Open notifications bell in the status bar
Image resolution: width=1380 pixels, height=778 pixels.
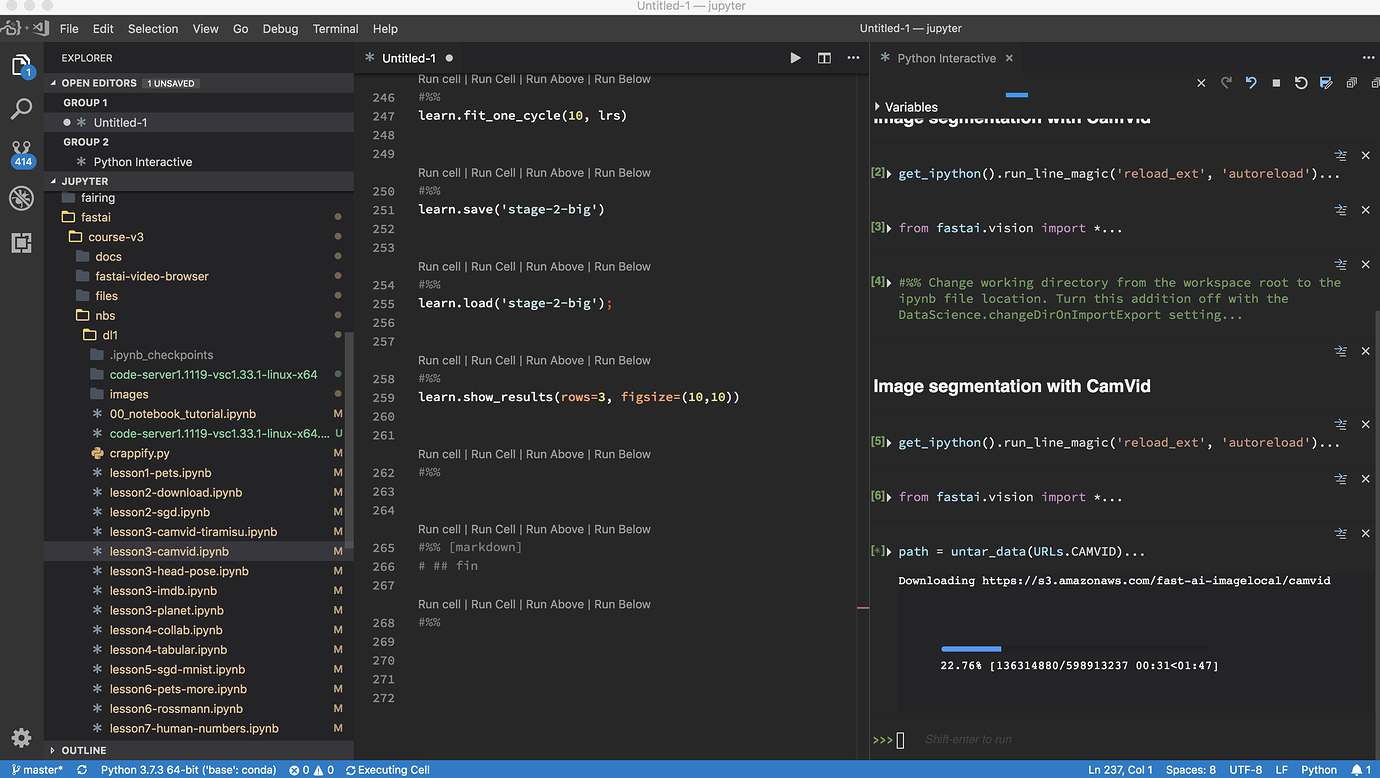1361,770
